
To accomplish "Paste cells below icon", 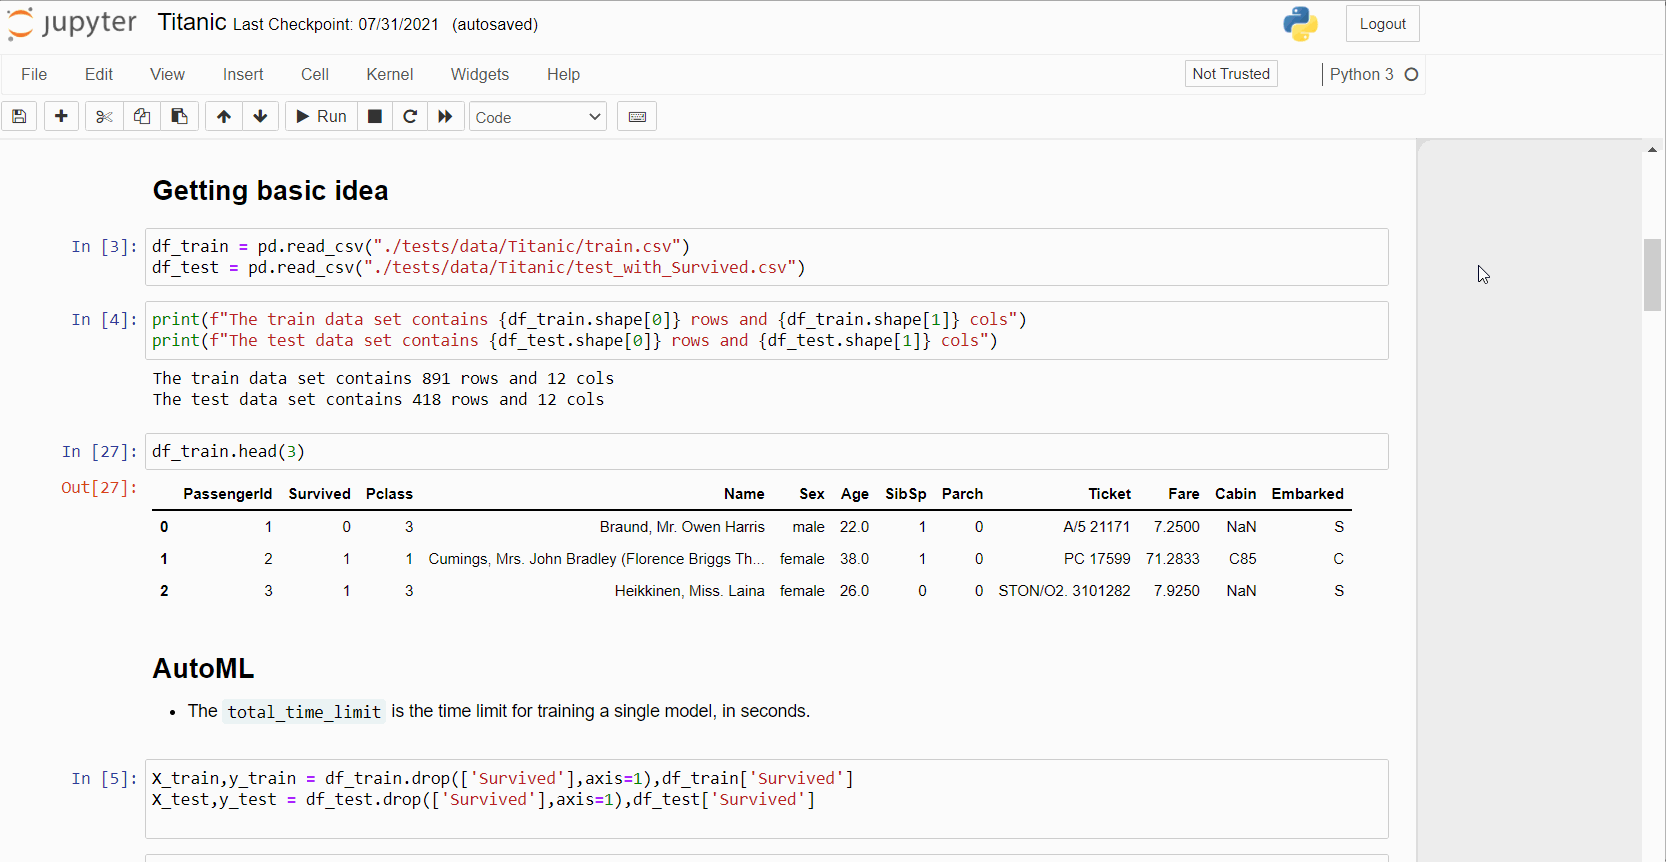I will pyautogui.click(x=180, y=117).
